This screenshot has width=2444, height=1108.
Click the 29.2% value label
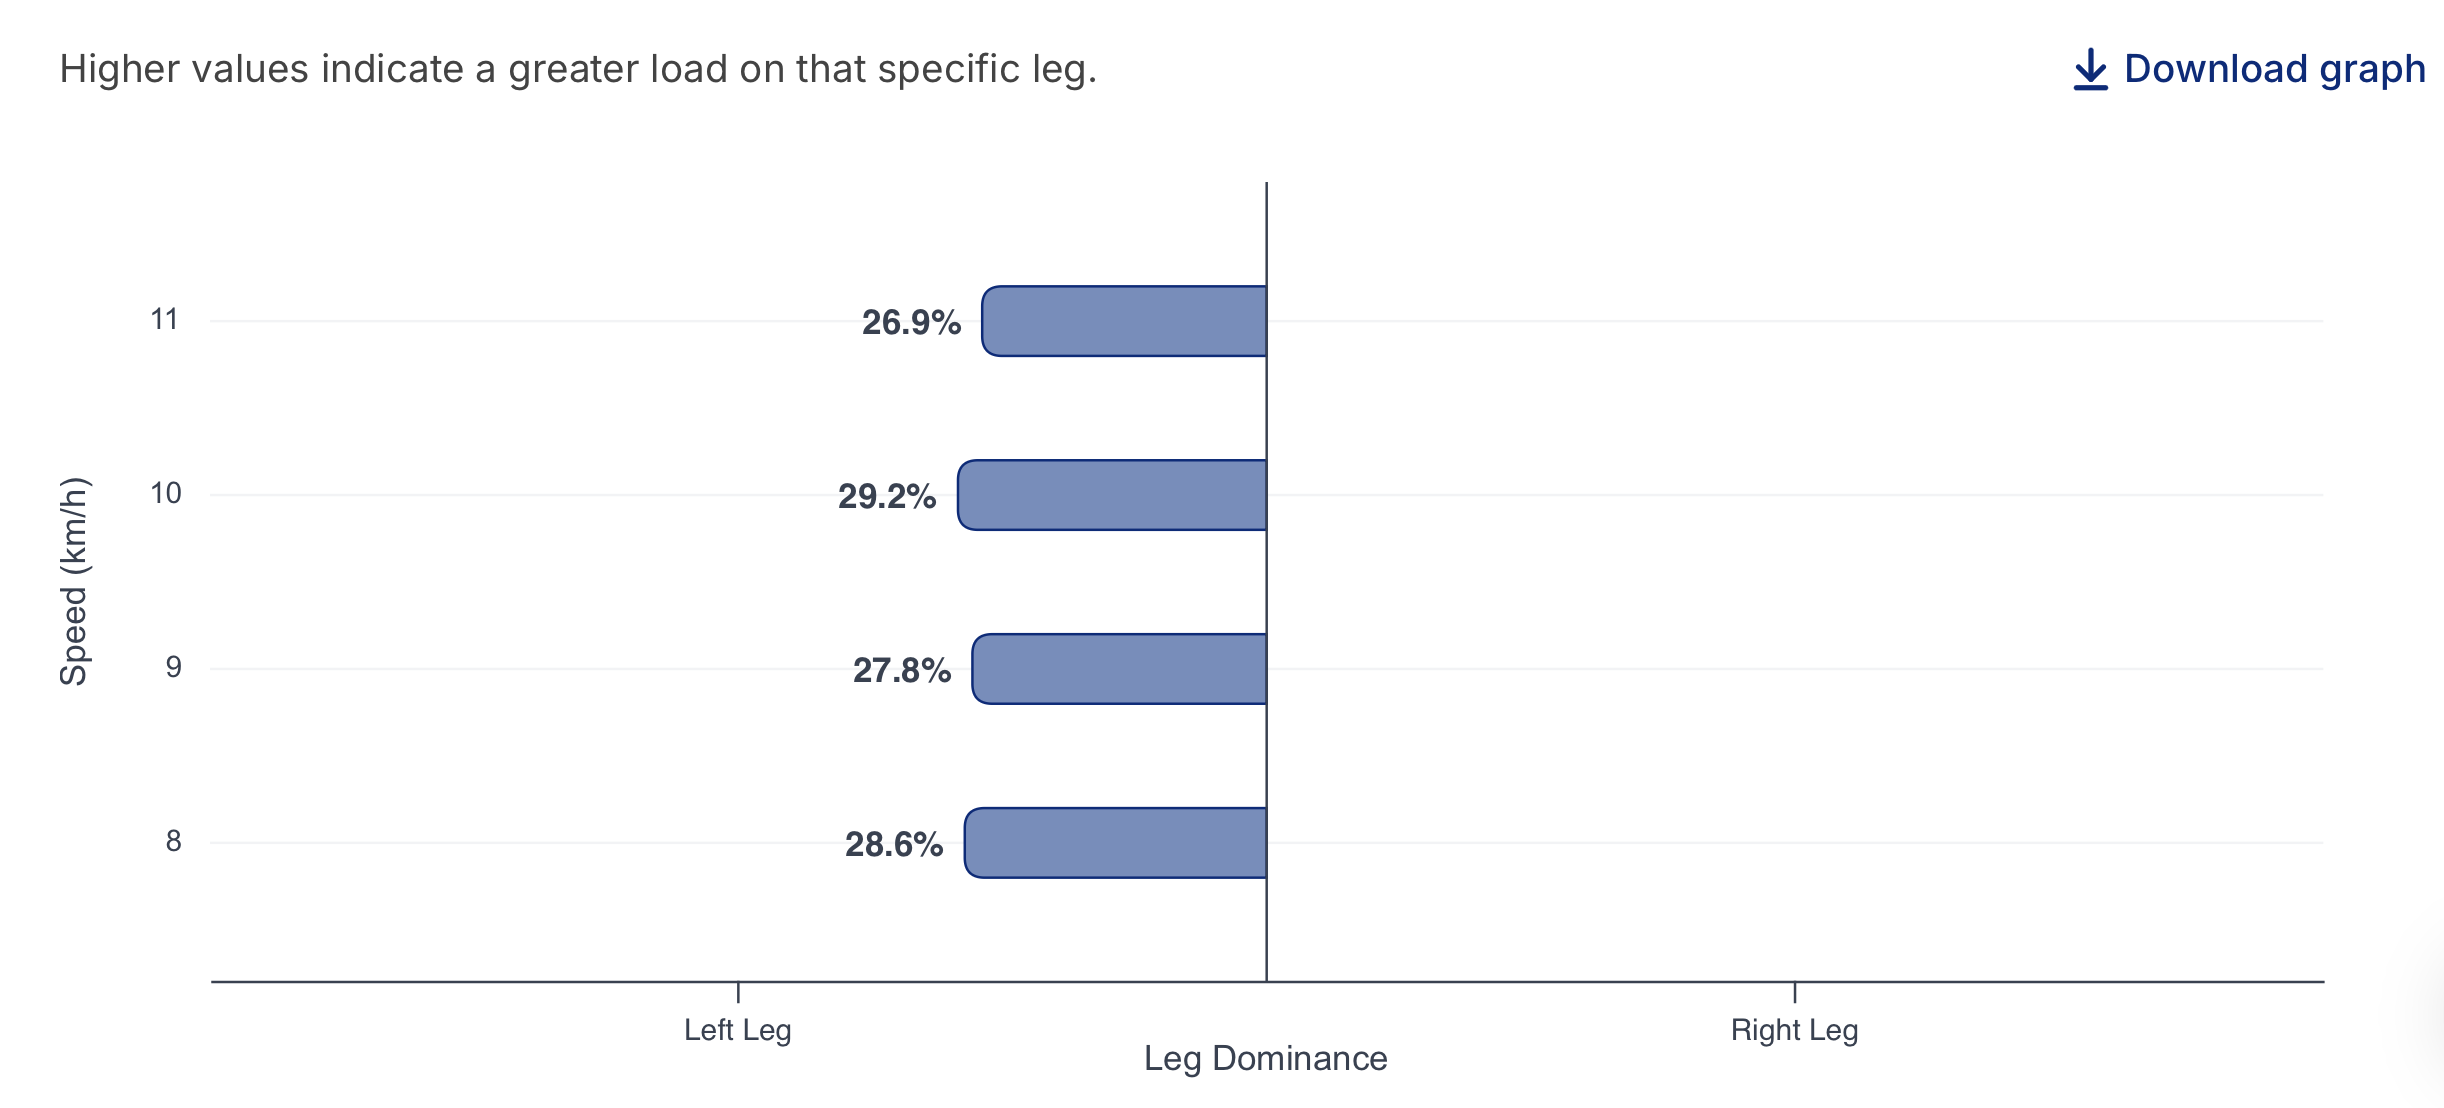[x=887, y=496]
